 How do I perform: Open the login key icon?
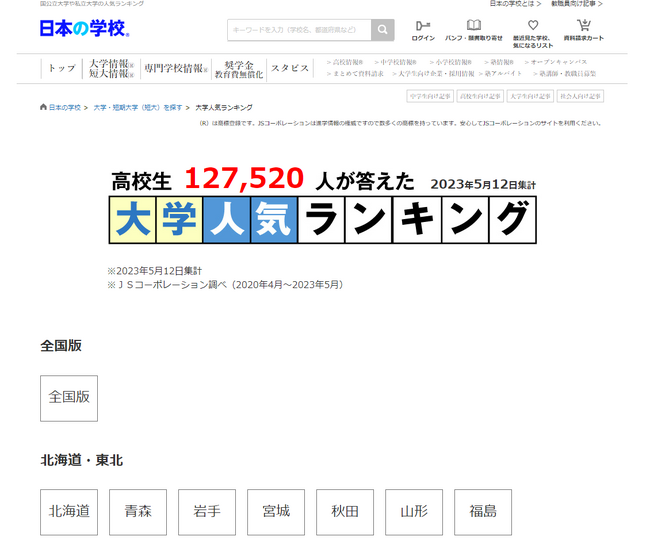(x=423, y=26)
